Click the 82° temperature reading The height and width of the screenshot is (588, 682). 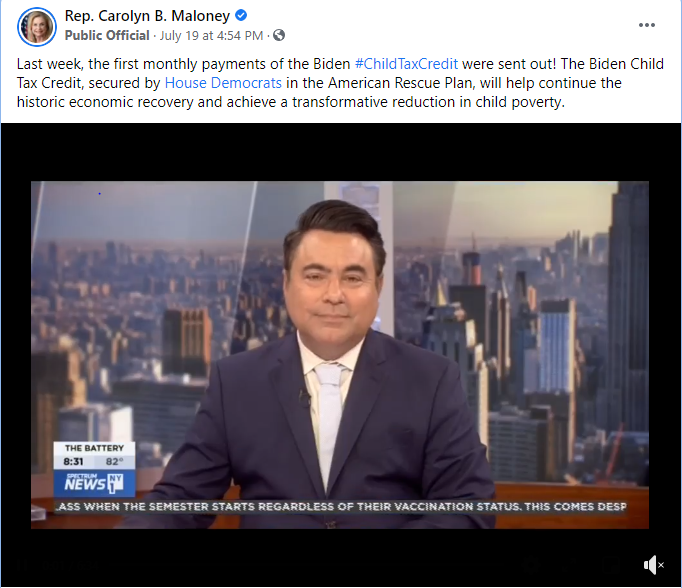coord(114,461)
